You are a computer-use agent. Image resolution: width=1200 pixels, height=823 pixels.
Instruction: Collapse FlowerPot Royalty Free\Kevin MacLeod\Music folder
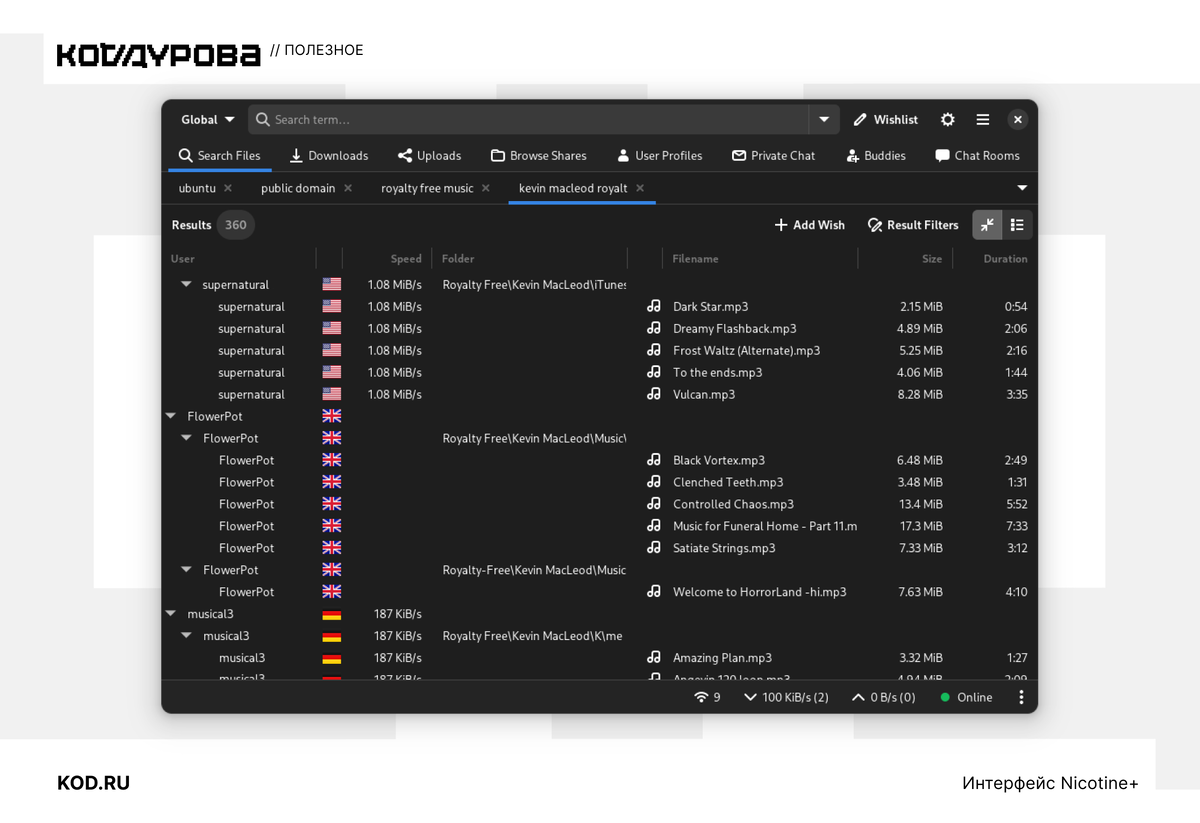[186, 439]
